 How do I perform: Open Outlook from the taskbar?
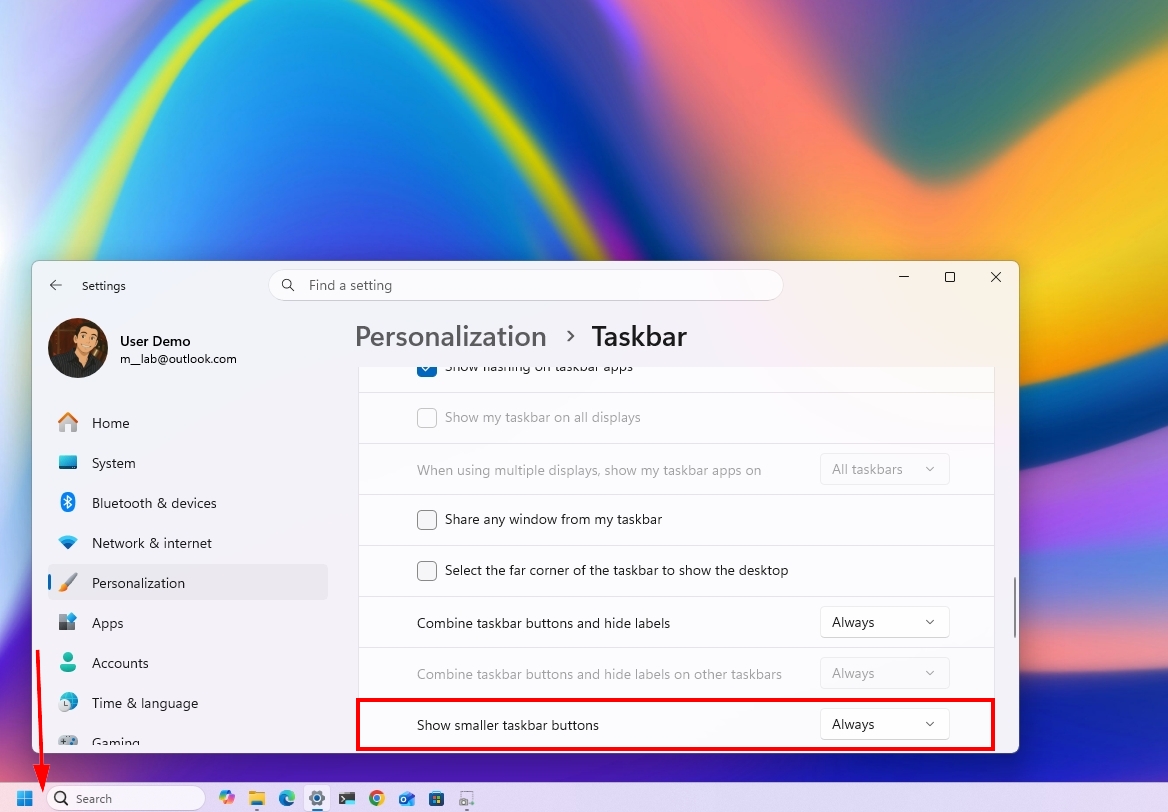click(x=406, y=799)
